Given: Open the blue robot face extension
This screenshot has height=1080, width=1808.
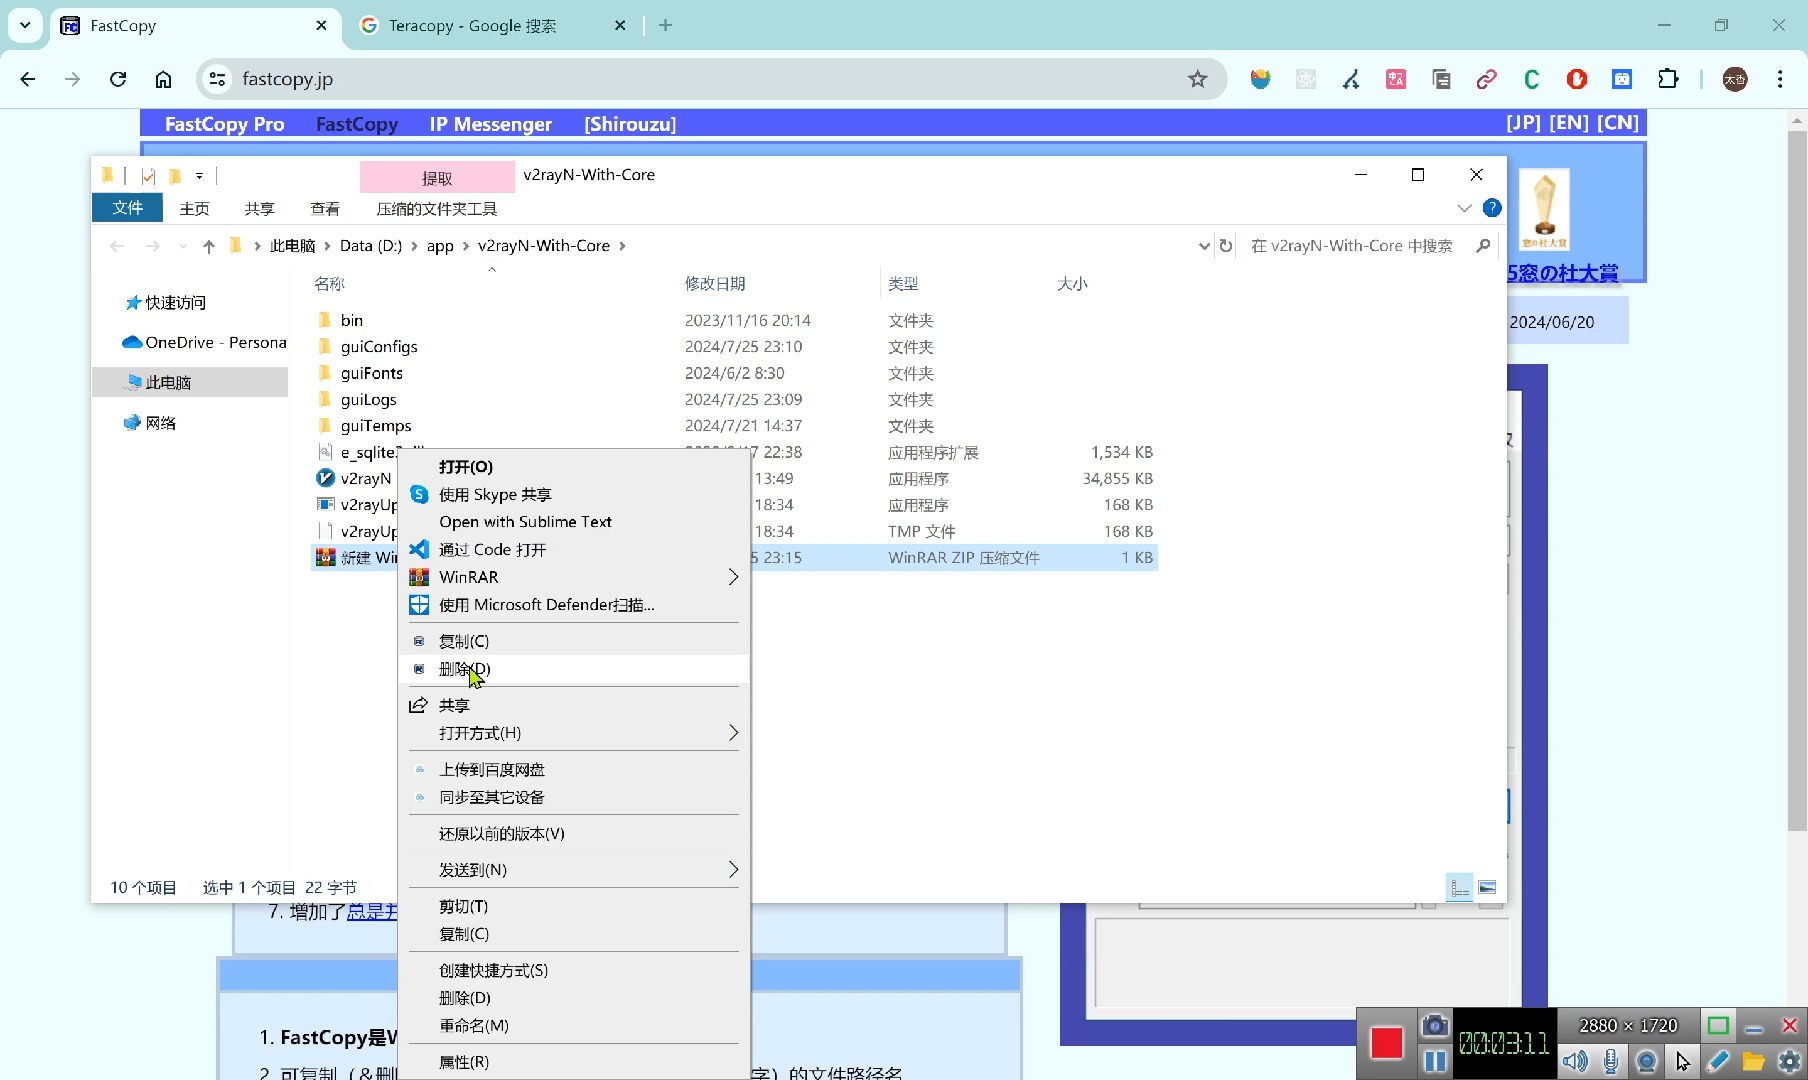Looking at the screenshot, I should [x=1622, y=79].
